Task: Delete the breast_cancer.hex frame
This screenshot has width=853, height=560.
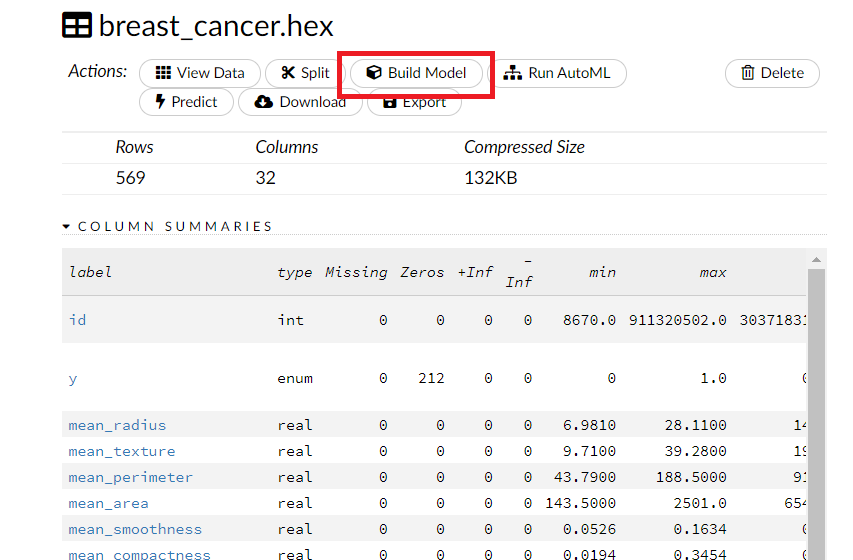Action: (x=771, y=73)
